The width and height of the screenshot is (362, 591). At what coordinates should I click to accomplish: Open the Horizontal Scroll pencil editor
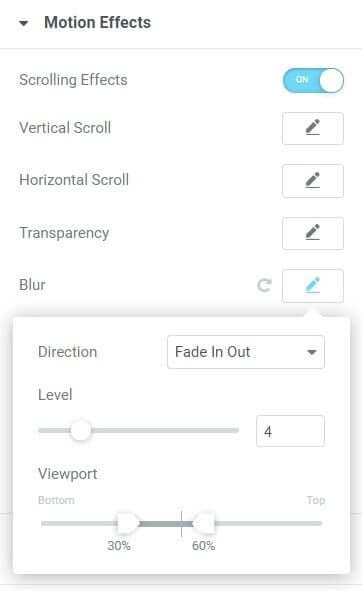coord(313,181)
